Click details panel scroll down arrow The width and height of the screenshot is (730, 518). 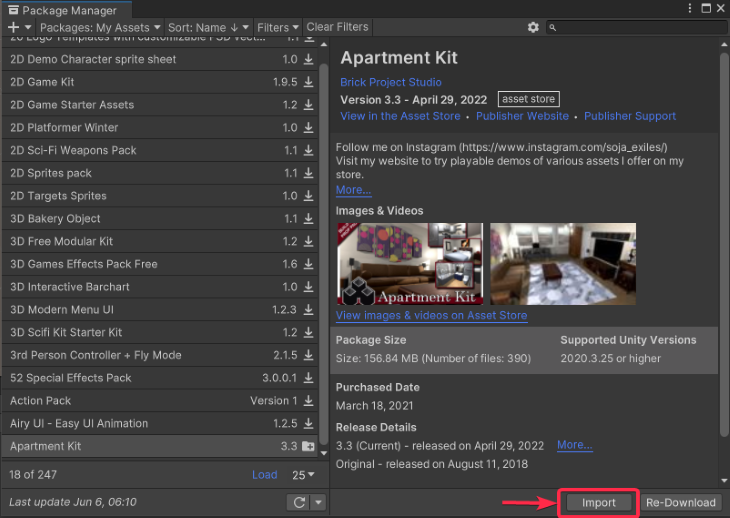coord(724,481)
